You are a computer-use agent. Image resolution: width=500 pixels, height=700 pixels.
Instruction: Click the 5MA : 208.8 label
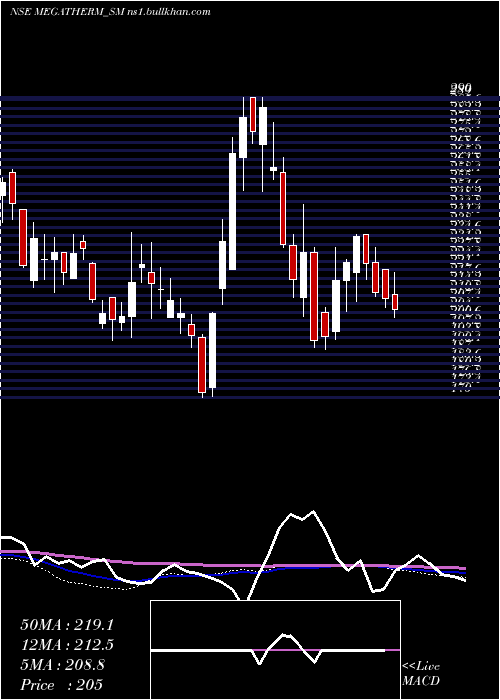(62, 665)
